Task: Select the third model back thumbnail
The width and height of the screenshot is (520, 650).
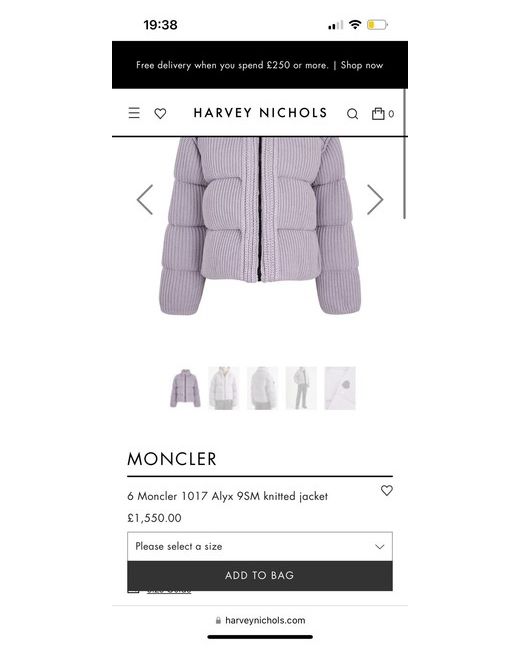Action: coord(262,388)
